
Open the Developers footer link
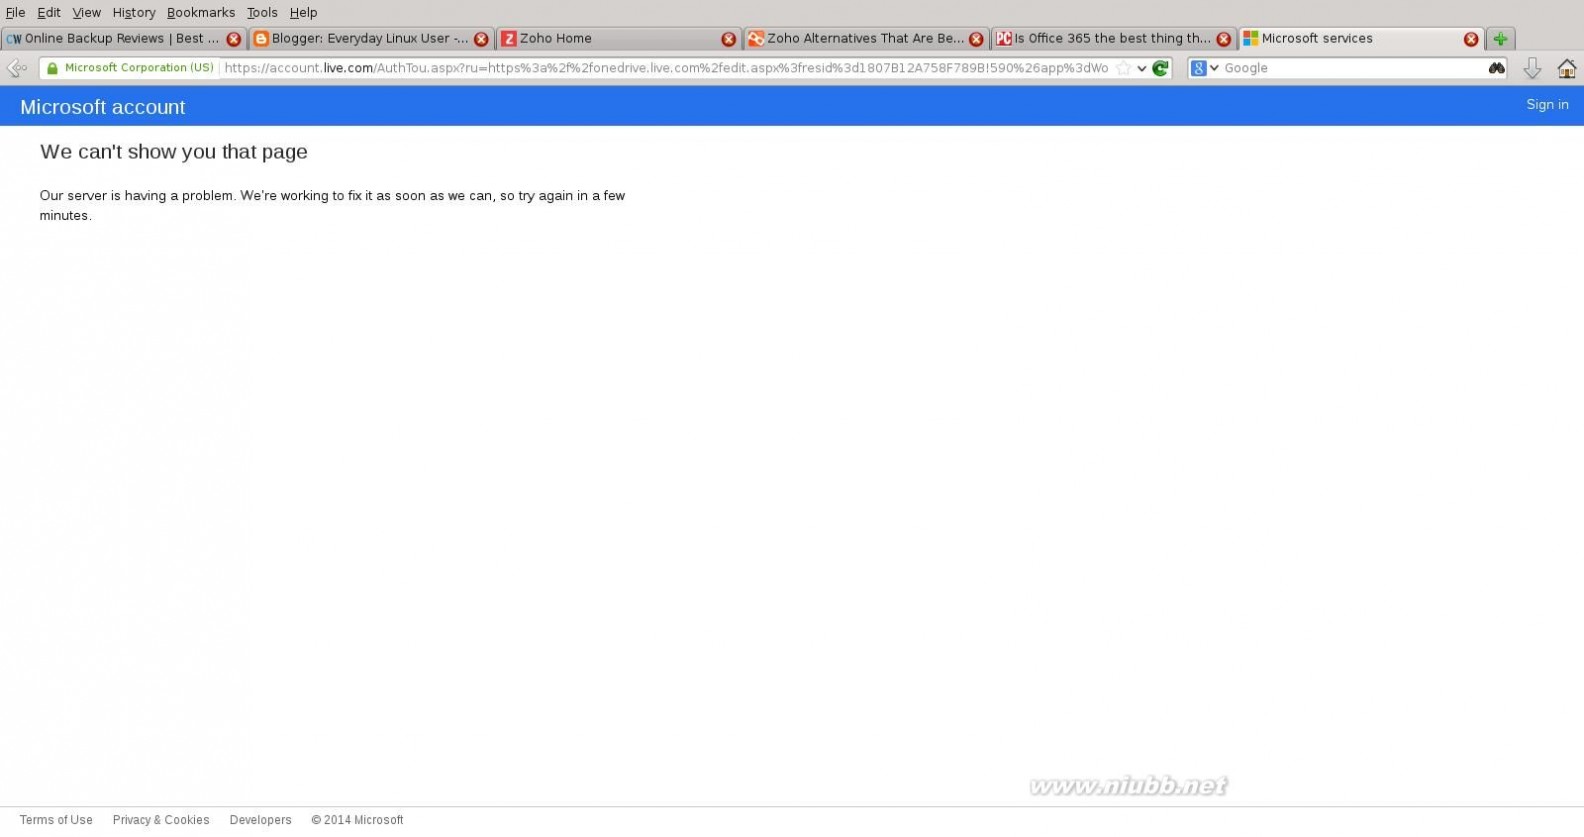[260, 820]
